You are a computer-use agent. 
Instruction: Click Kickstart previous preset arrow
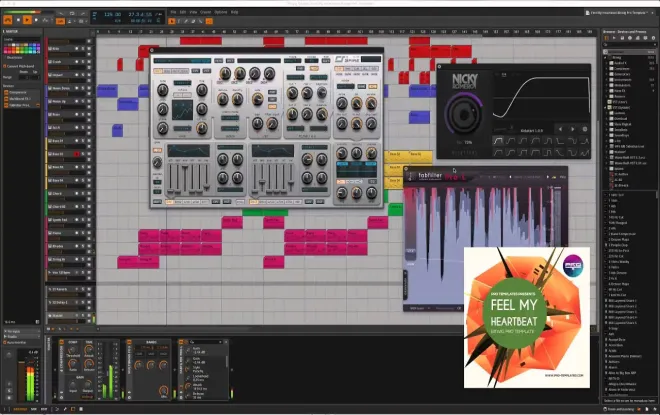(560, 130)
